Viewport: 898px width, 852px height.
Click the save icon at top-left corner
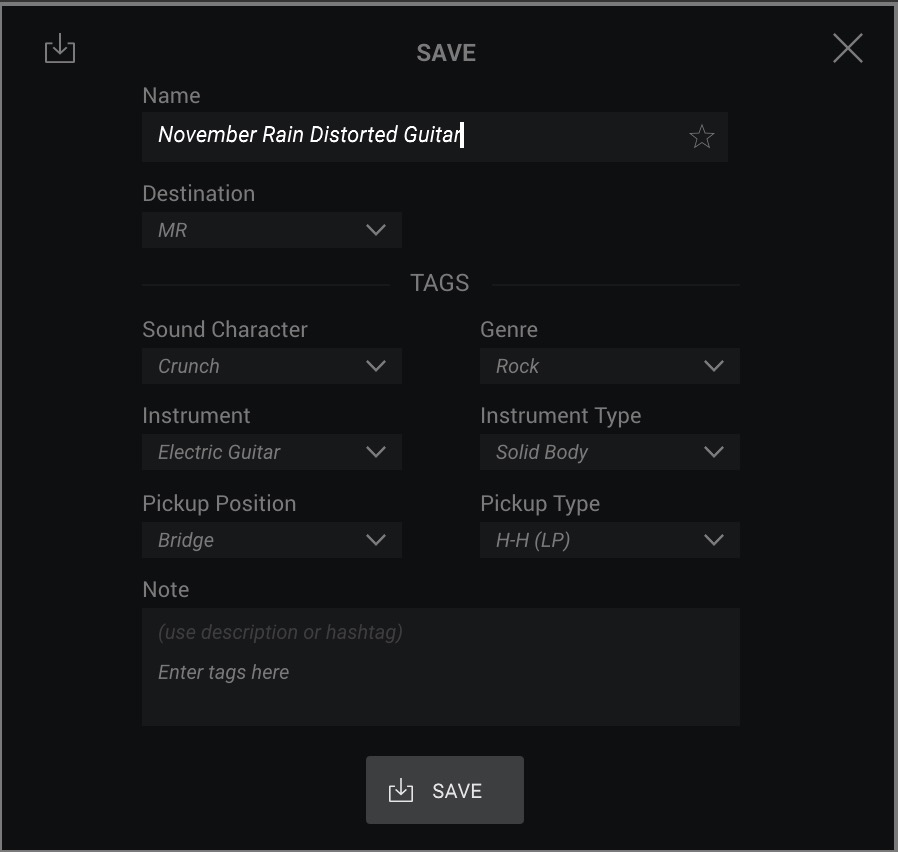(x=60, y=48)
